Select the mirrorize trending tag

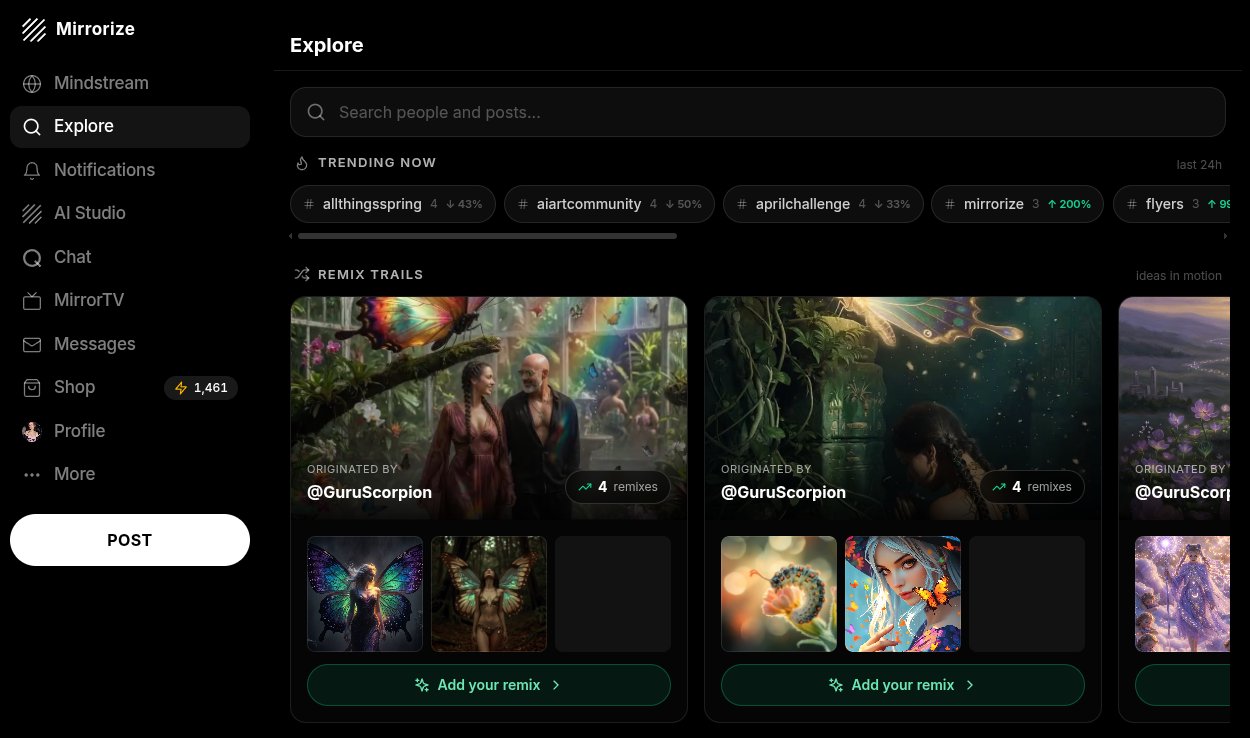[1018, 204]
